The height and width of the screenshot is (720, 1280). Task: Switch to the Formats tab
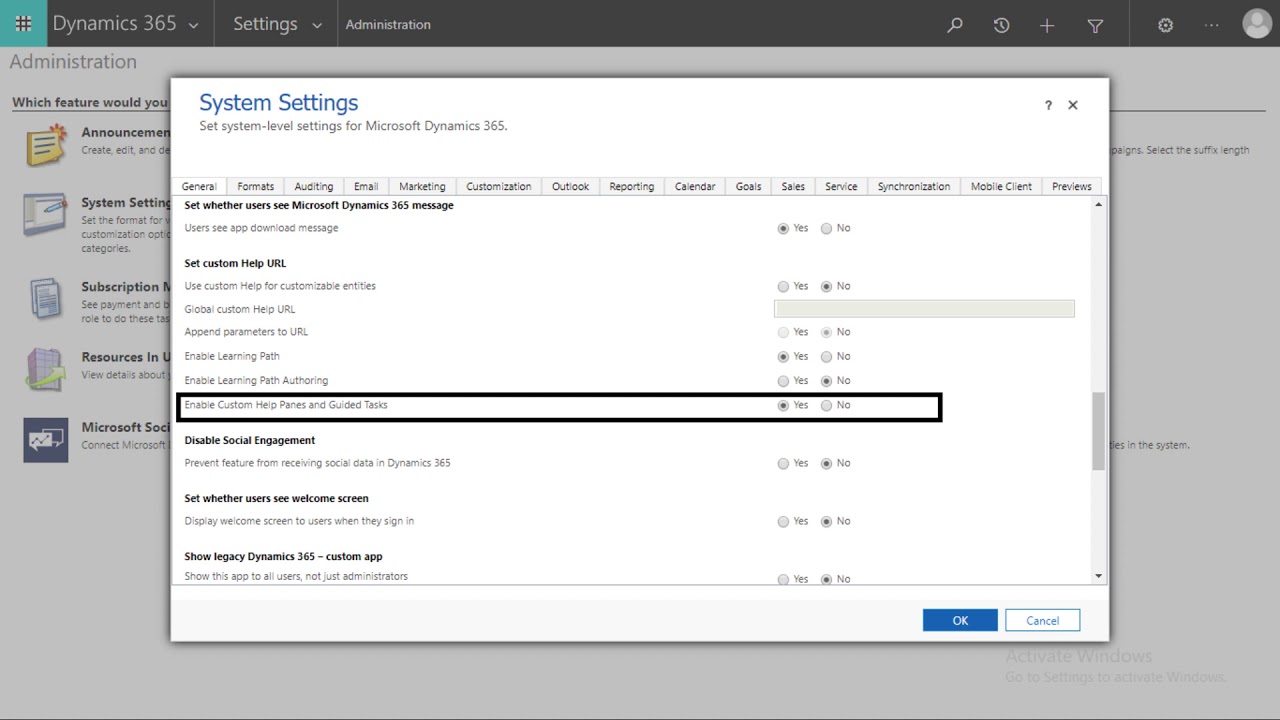tap(255, 186)
